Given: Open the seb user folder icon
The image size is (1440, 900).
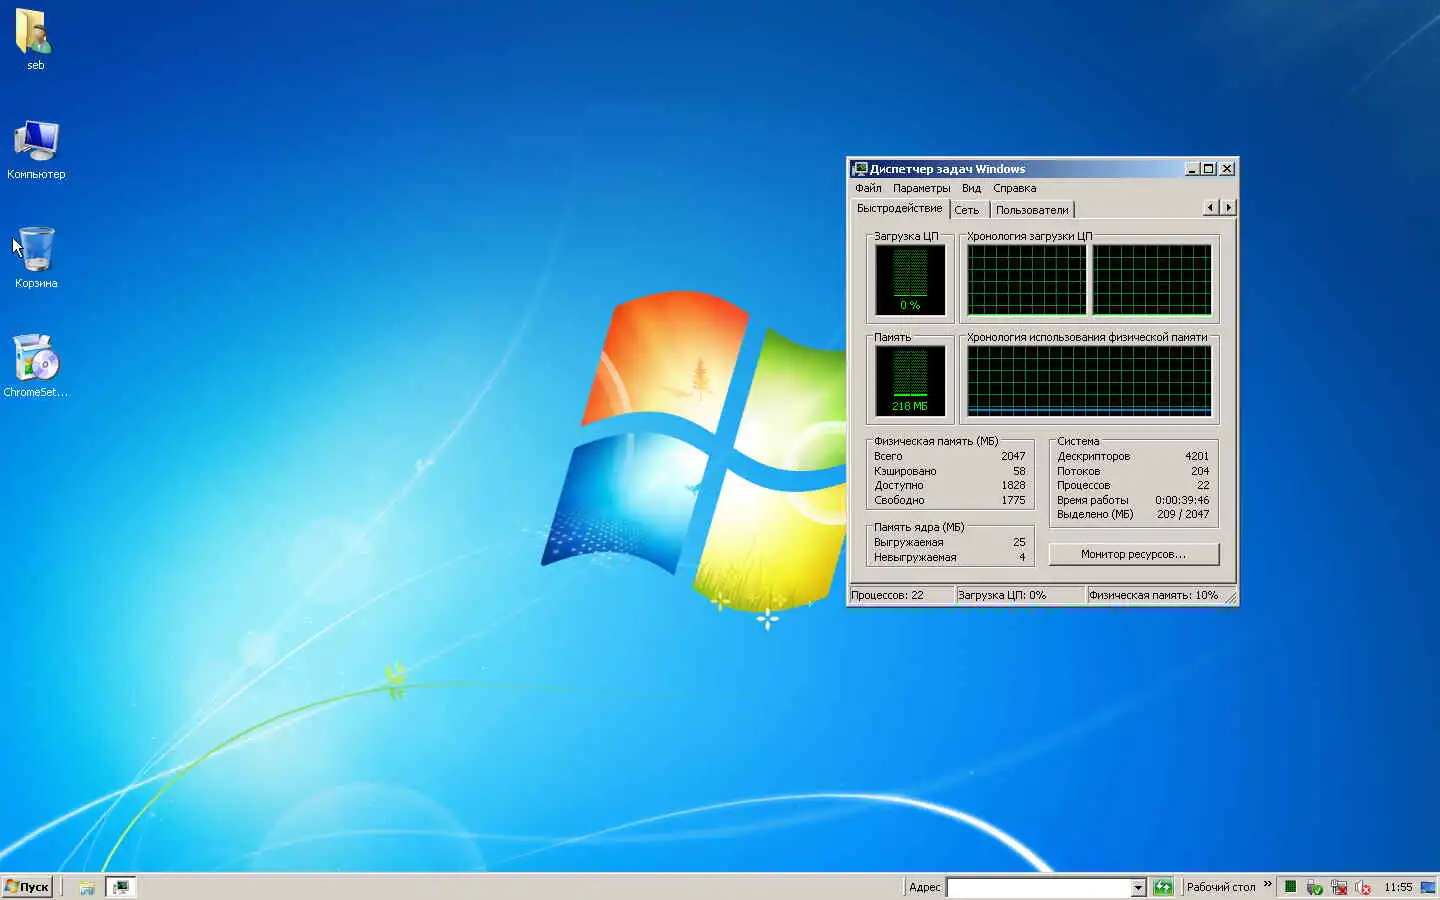Looking at the screenshot, I should pos(35,32).
